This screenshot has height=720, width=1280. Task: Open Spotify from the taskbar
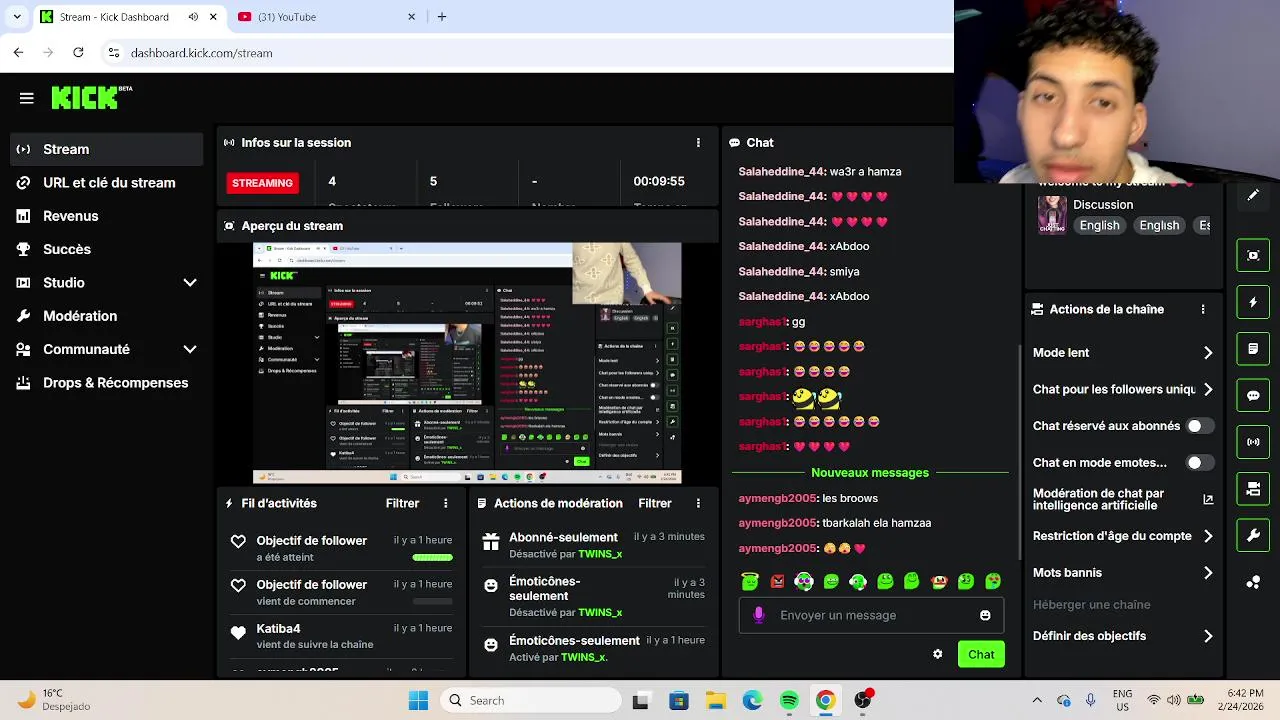coord(789,701)
